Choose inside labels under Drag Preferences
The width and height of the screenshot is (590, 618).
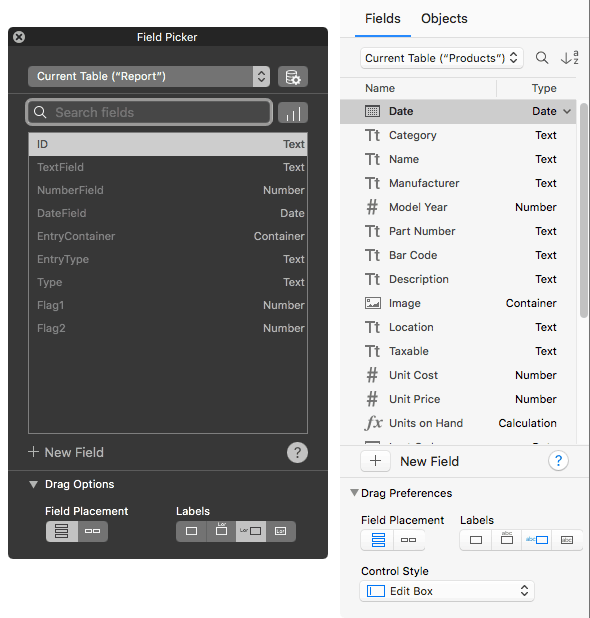pyautogui.click(x=567, y=540)
